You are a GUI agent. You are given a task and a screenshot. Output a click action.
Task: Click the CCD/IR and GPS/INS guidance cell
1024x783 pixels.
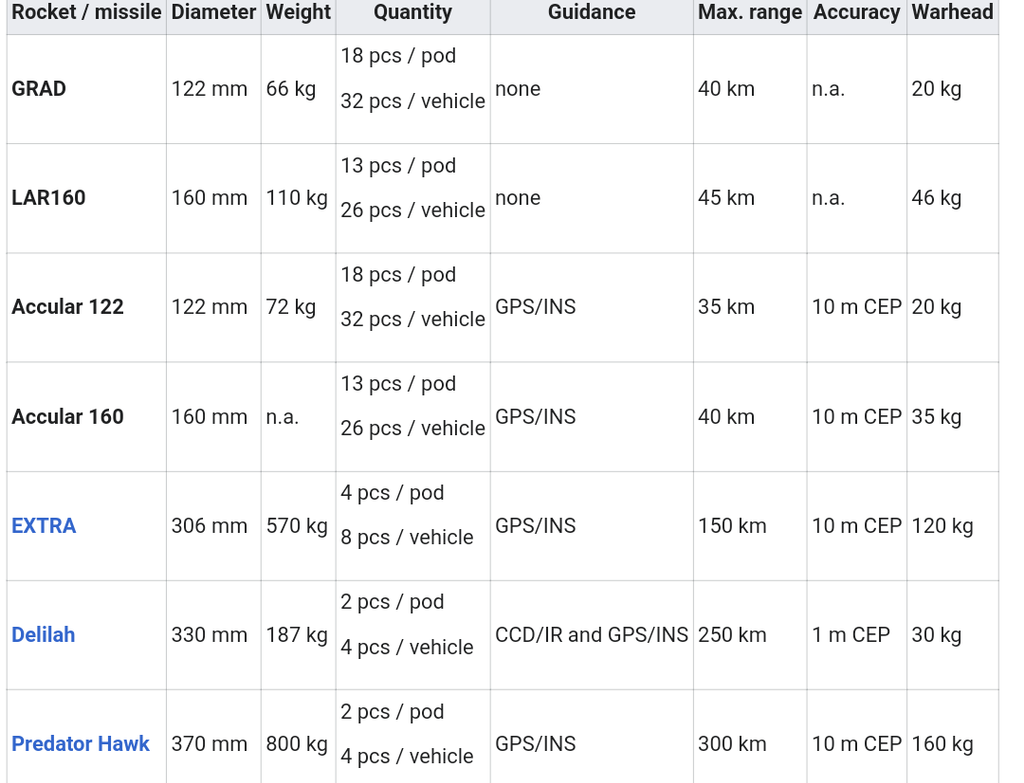[591, 635]
